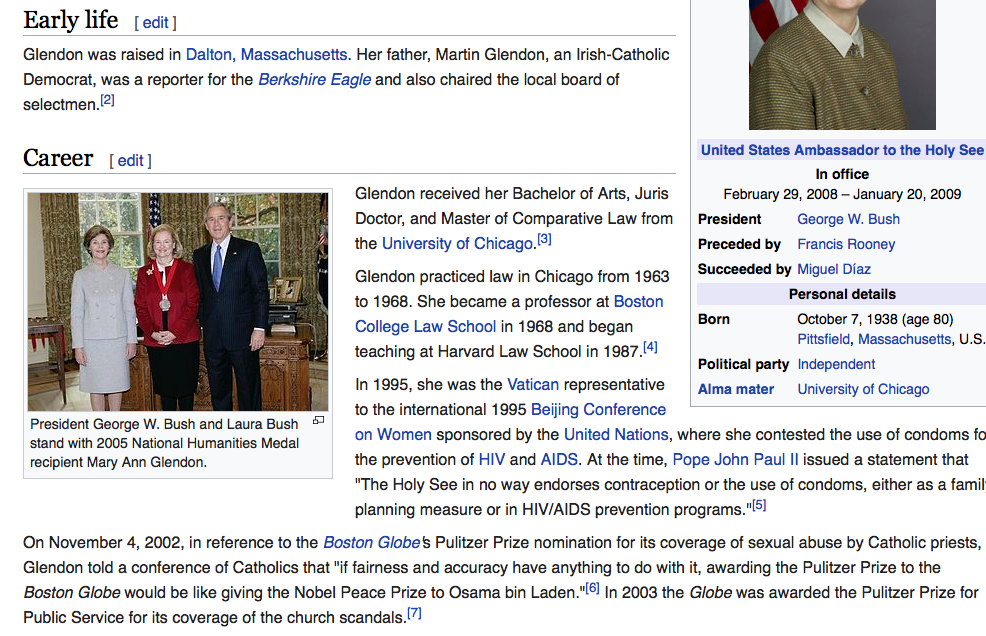Open the Francis Rooney predecessor link

846,244
